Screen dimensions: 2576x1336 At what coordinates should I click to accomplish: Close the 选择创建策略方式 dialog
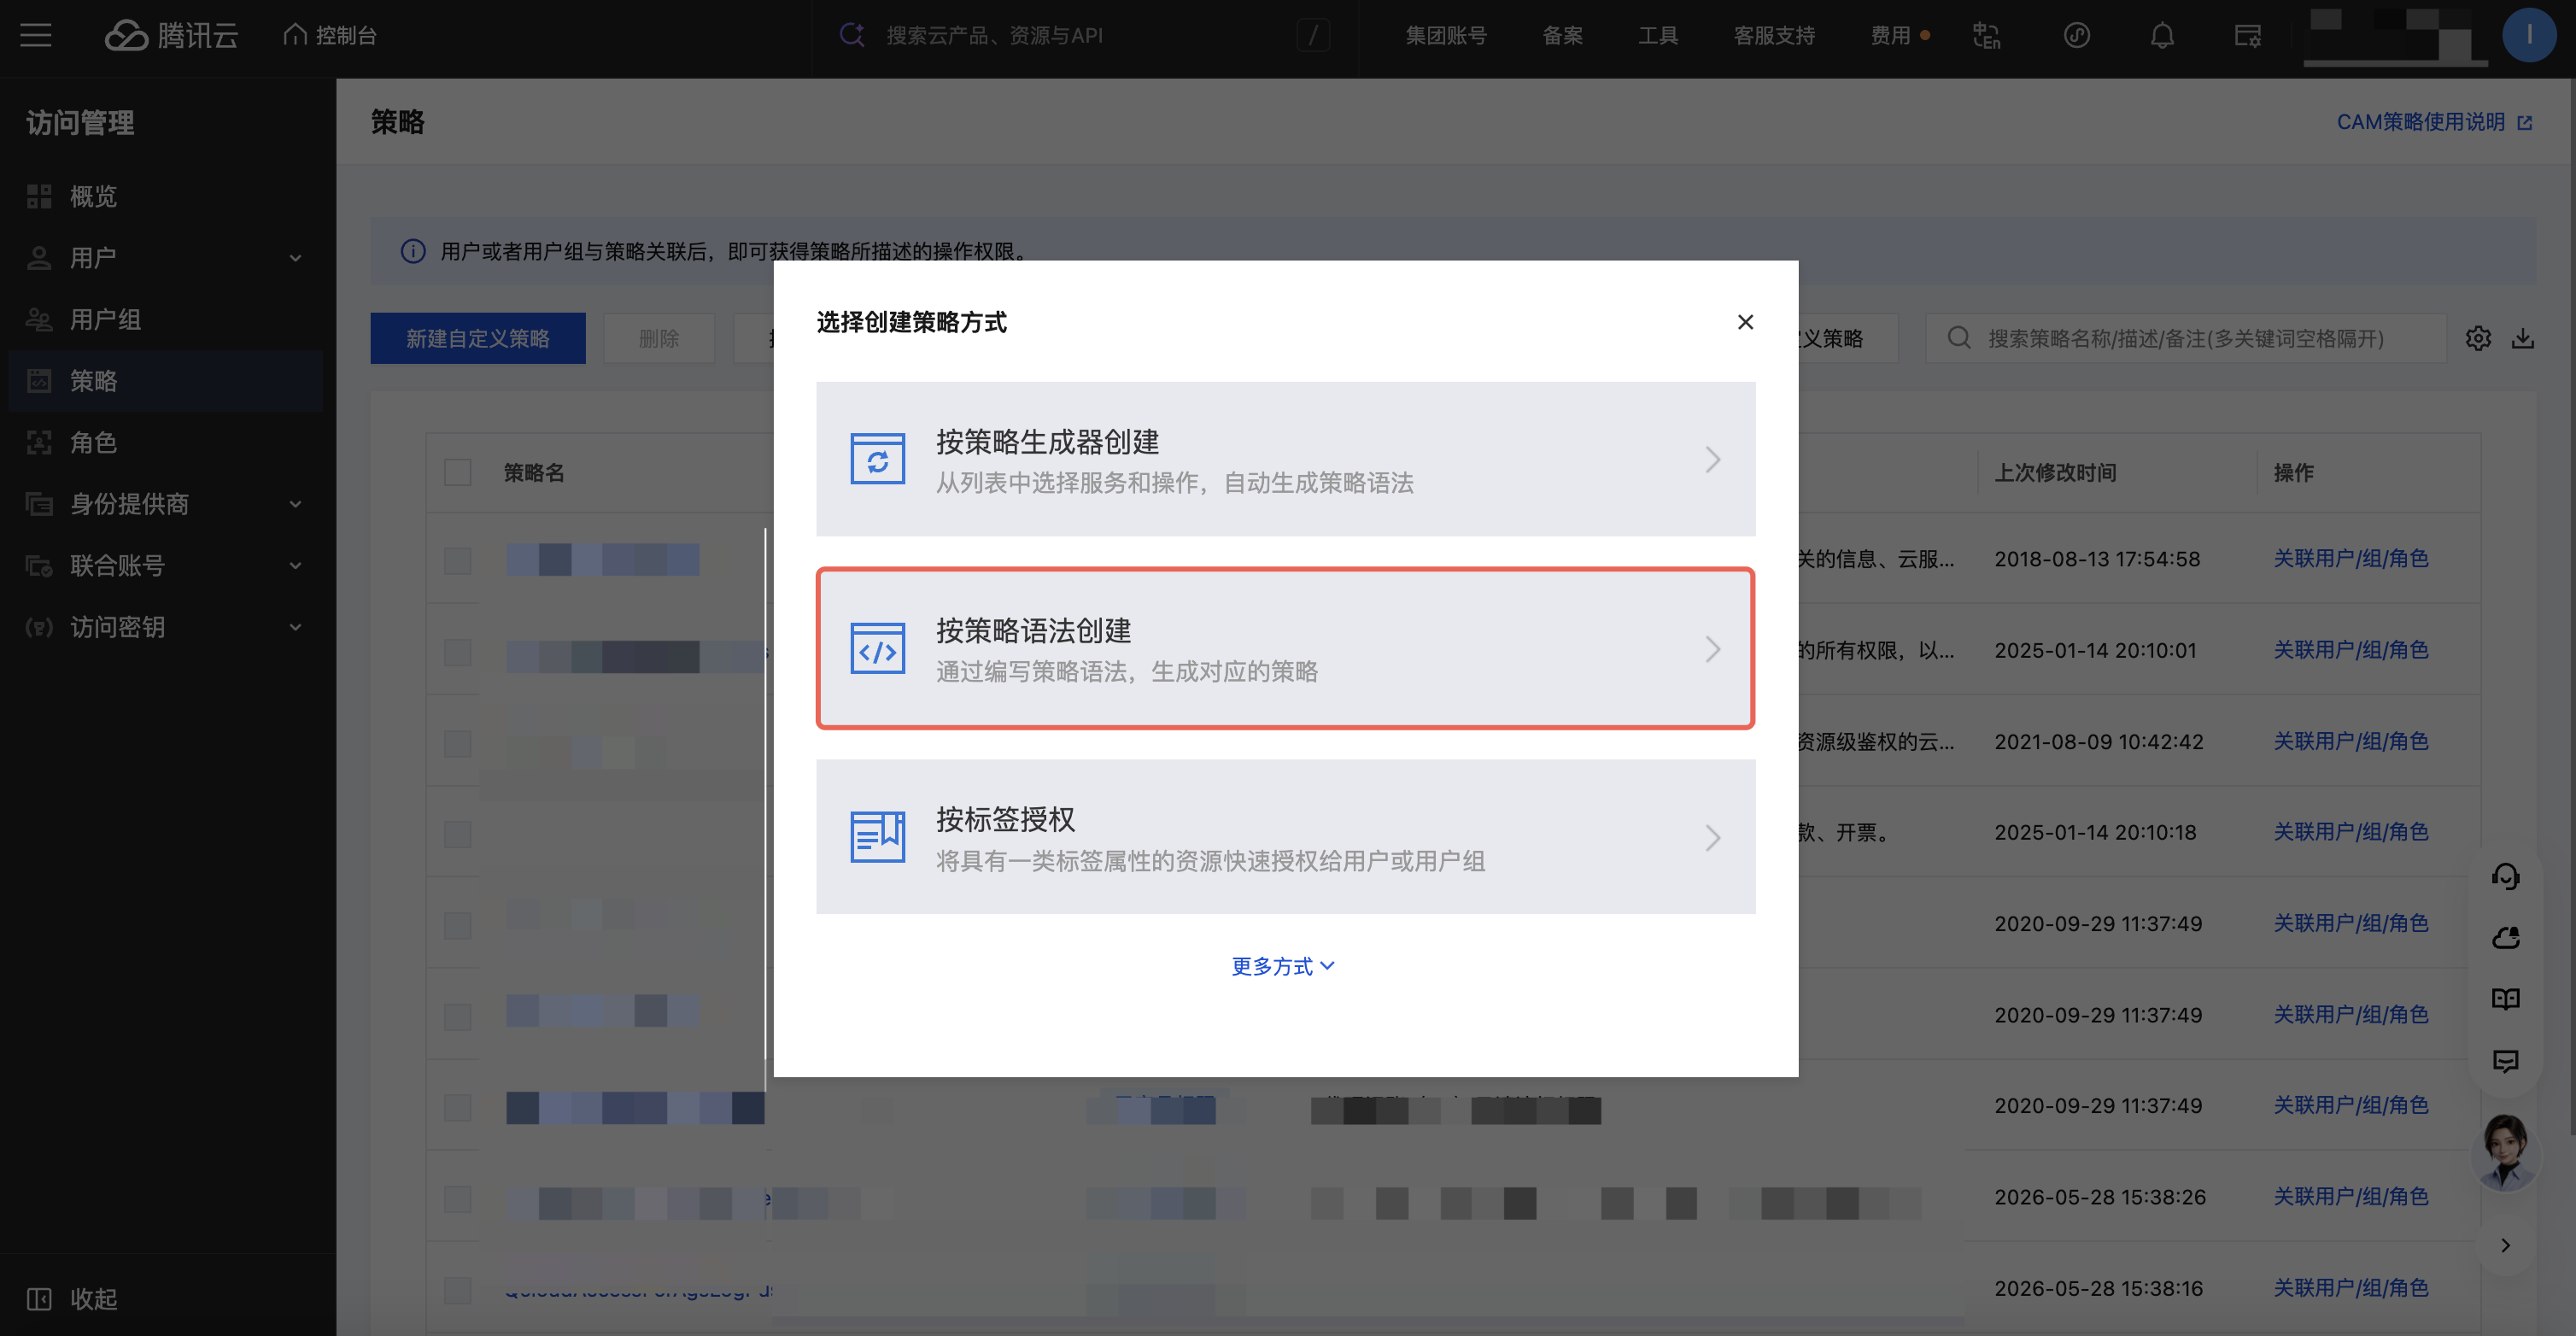(x=1745, y=322)
